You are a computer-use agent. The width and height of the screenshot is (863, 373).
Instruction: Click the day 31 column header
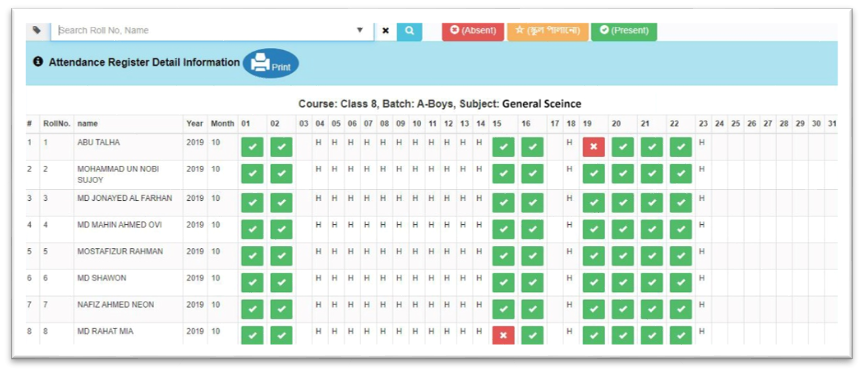[x=832, y=124]
